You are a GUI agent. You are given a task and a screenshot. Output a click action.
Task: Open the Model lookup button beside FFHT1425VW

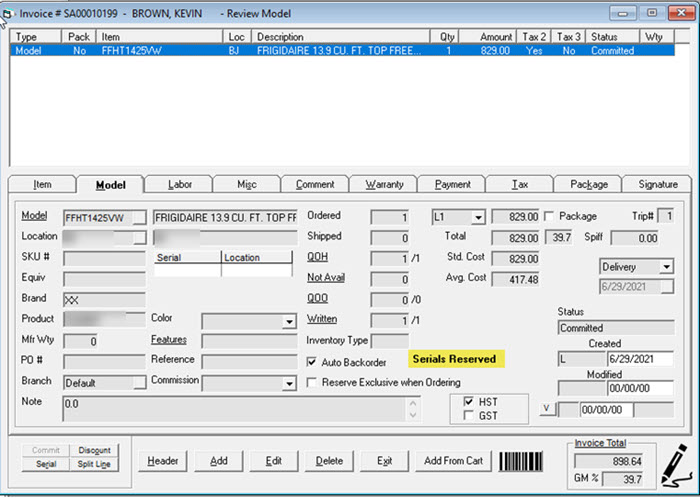(x=139, y=218)
